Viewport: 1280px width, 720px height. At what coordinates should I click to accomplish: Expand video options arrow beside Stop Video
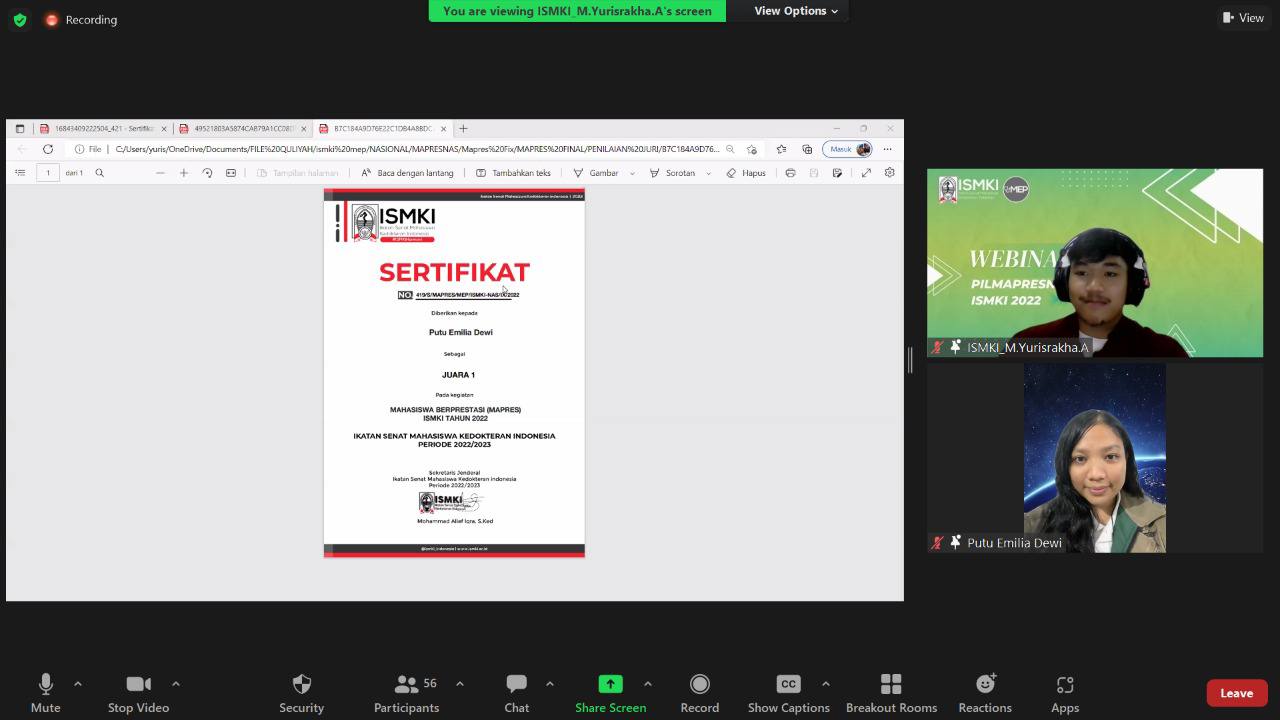pos(176,684)
